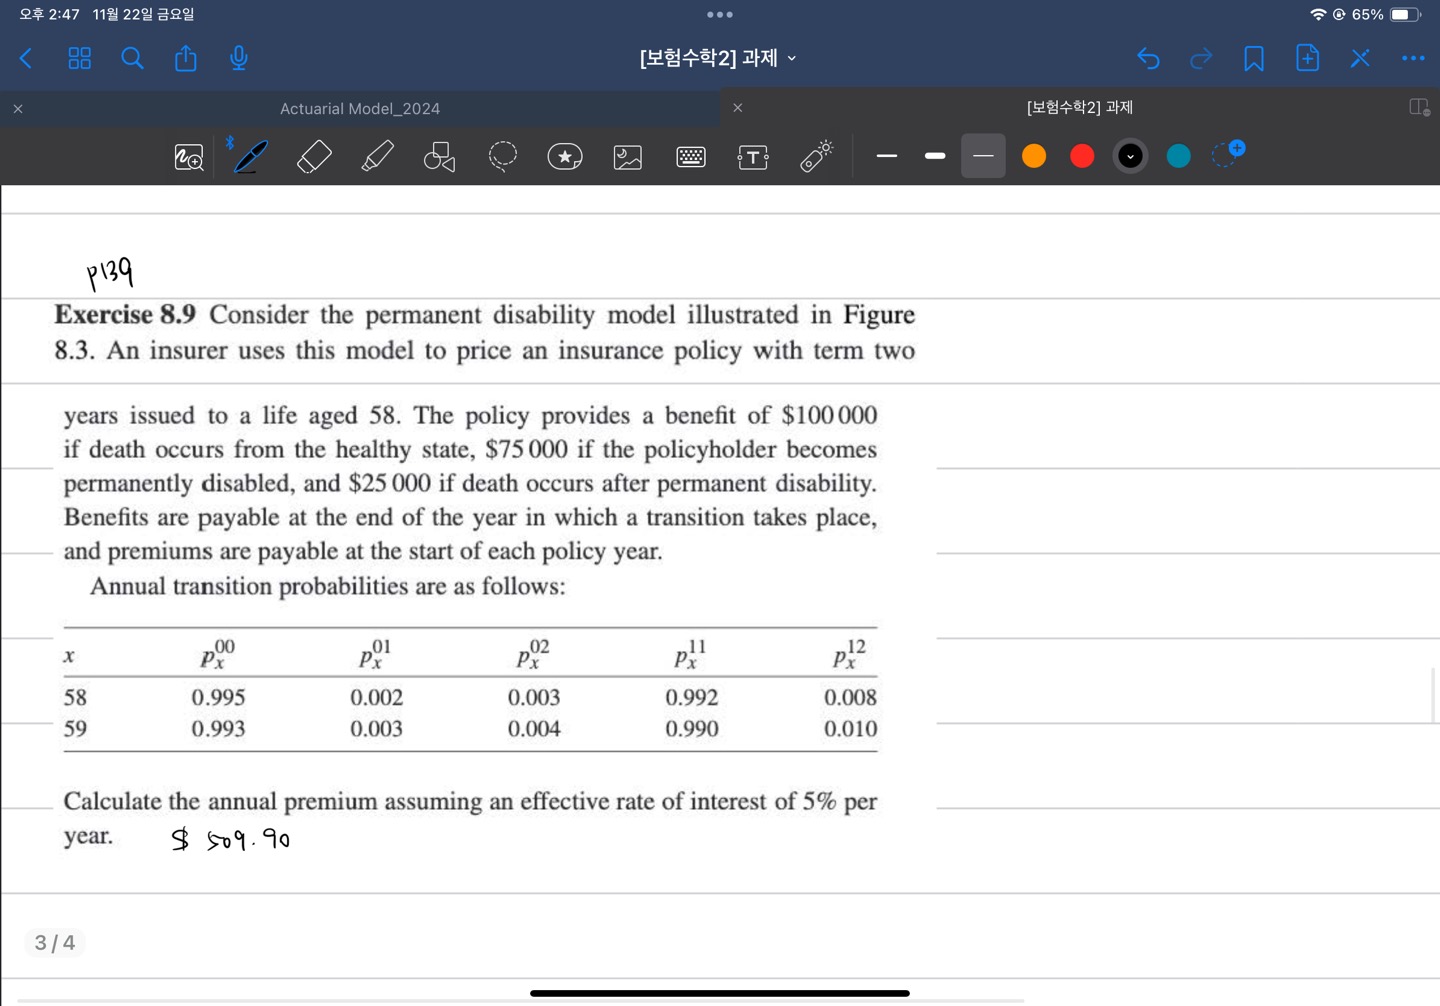Tap the Wi-Fi status icon

(1318, 14)
